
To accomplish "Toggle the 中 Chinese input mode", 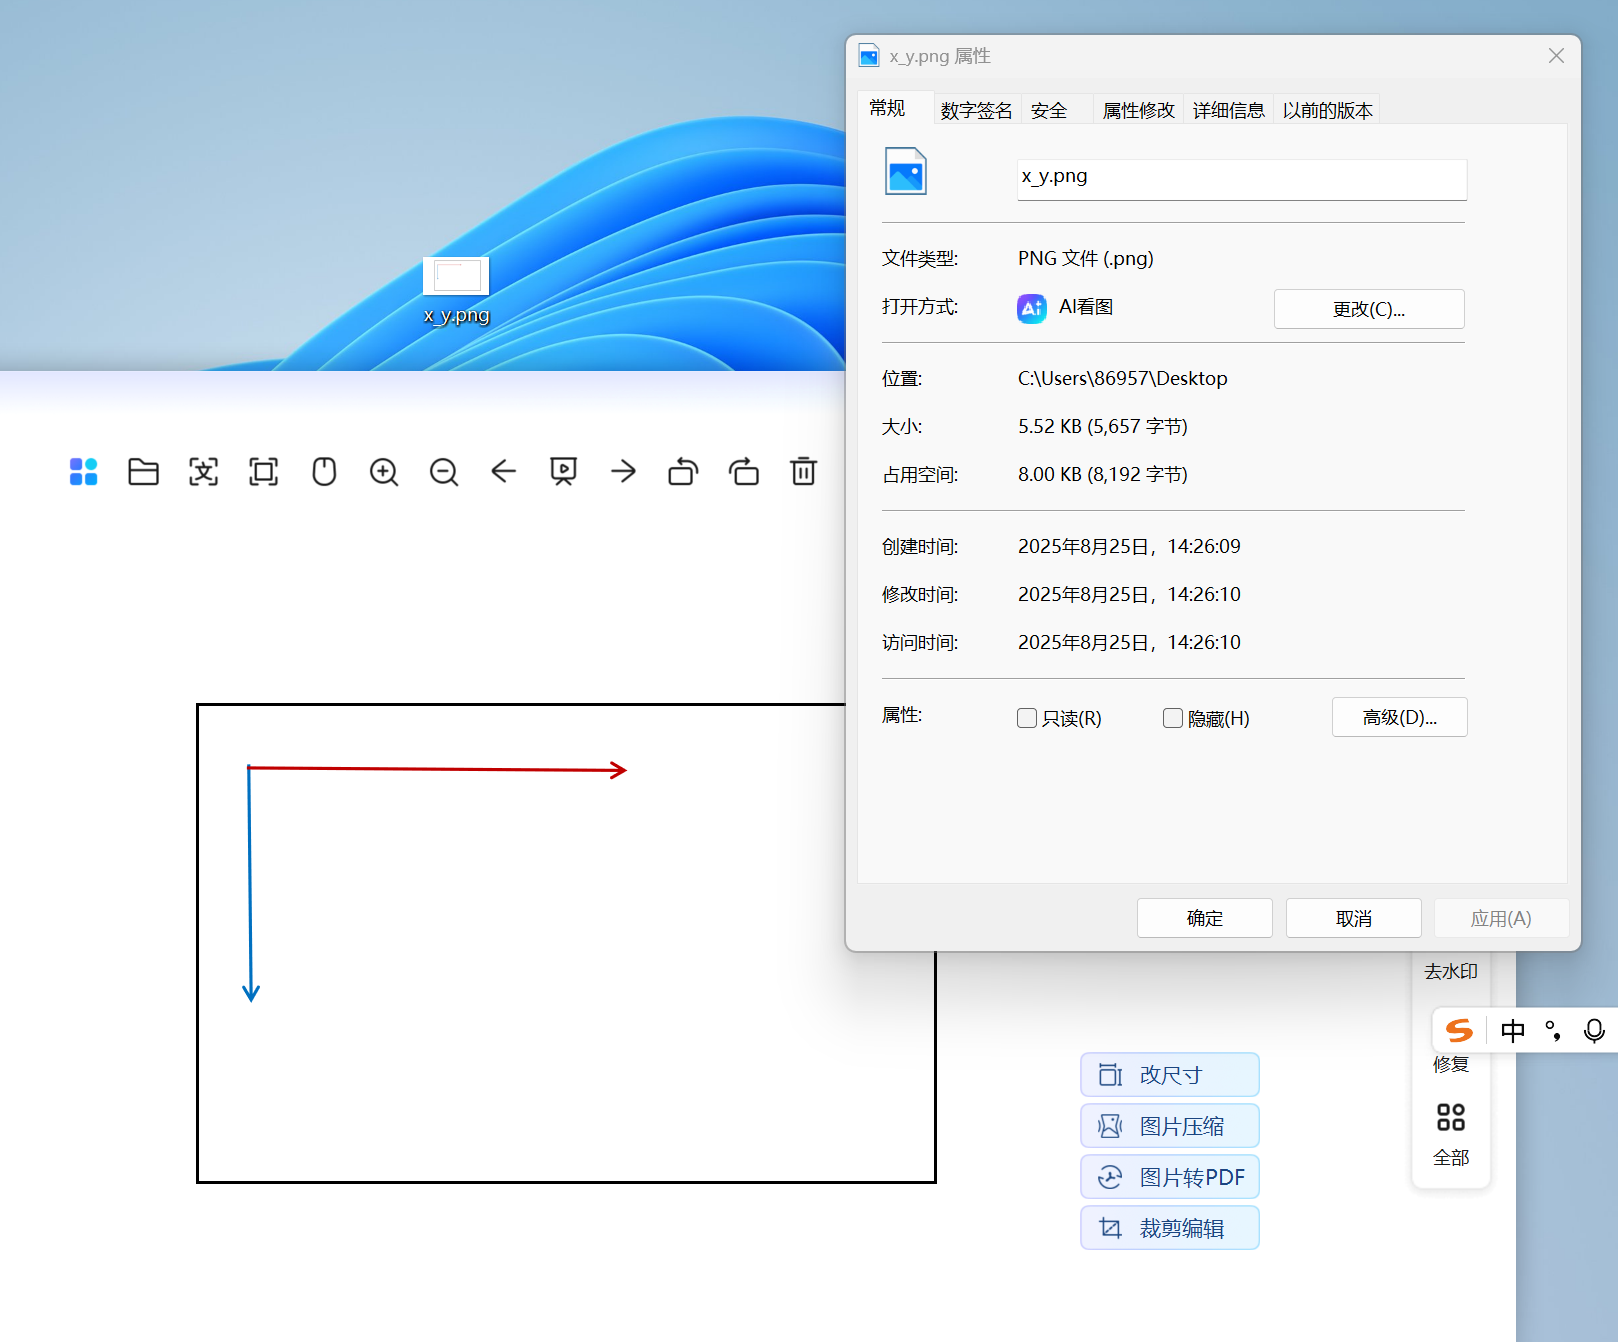I will [1513, 1030].
